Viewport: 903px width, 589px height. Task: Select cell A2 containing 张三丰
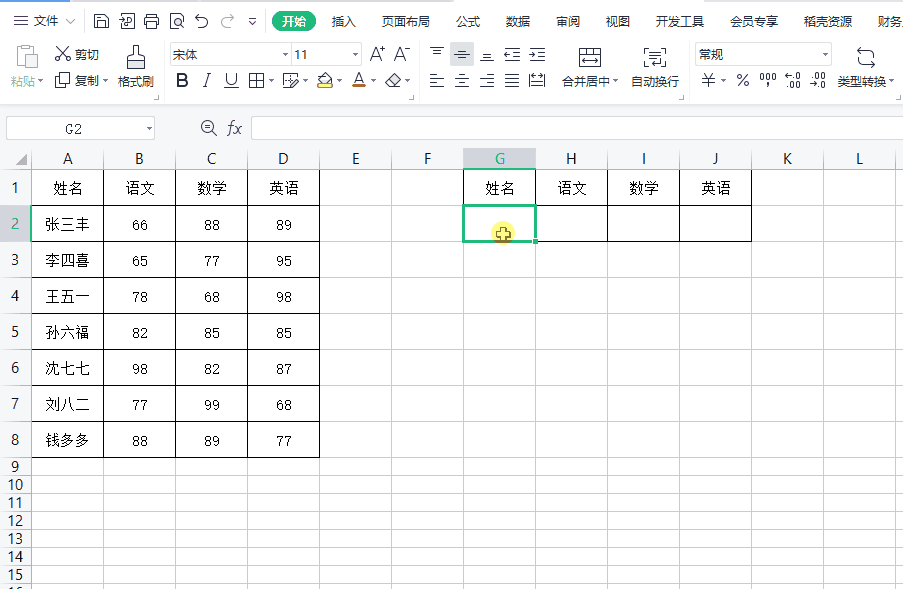(67, 224)
